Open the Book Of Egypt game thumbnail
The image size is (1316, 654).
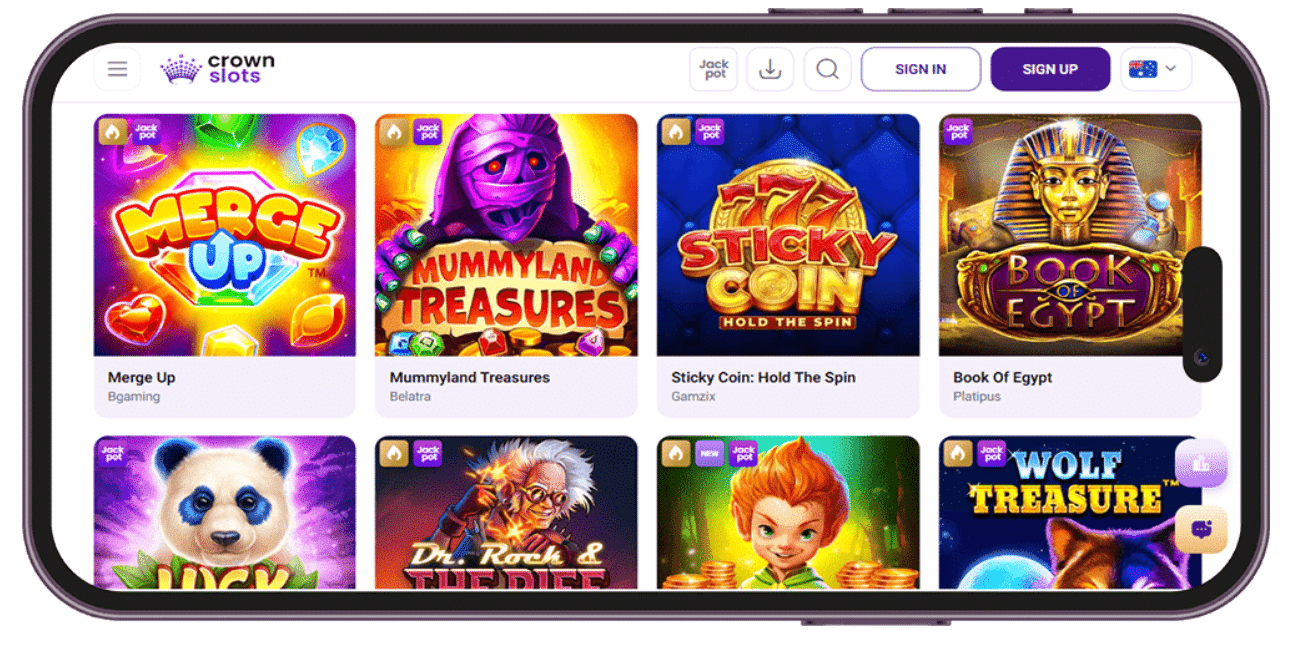coord(1070,235)
